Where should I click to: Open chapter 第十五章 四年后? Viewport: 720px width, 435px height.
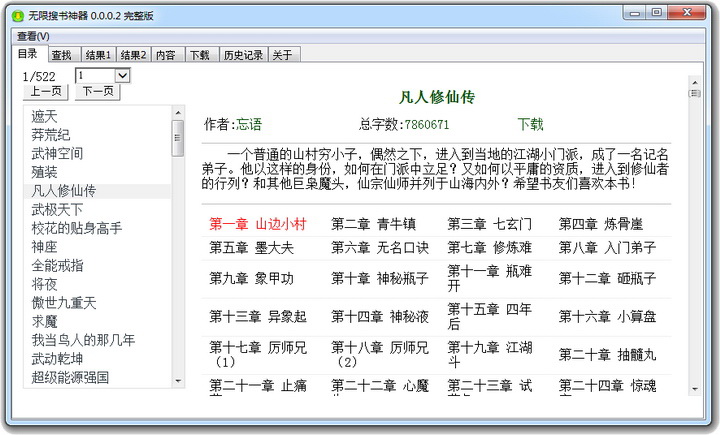(x=489, y=316)
